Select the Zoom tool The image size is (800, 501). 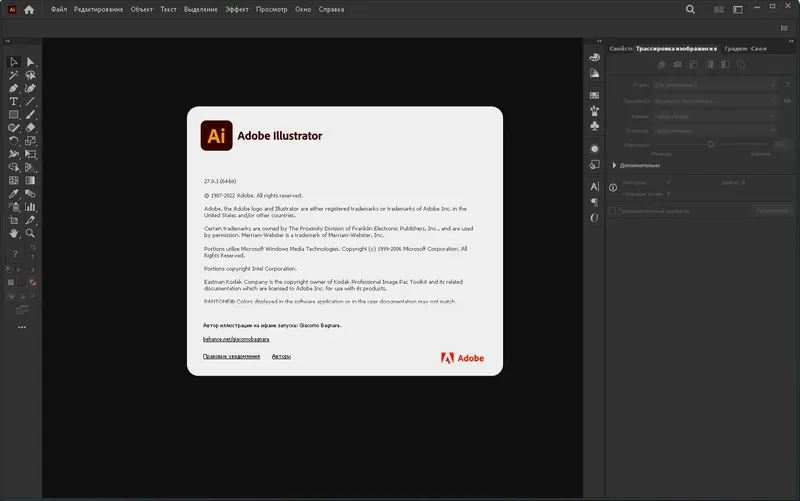pyautogui.click(x=31, y=234)
